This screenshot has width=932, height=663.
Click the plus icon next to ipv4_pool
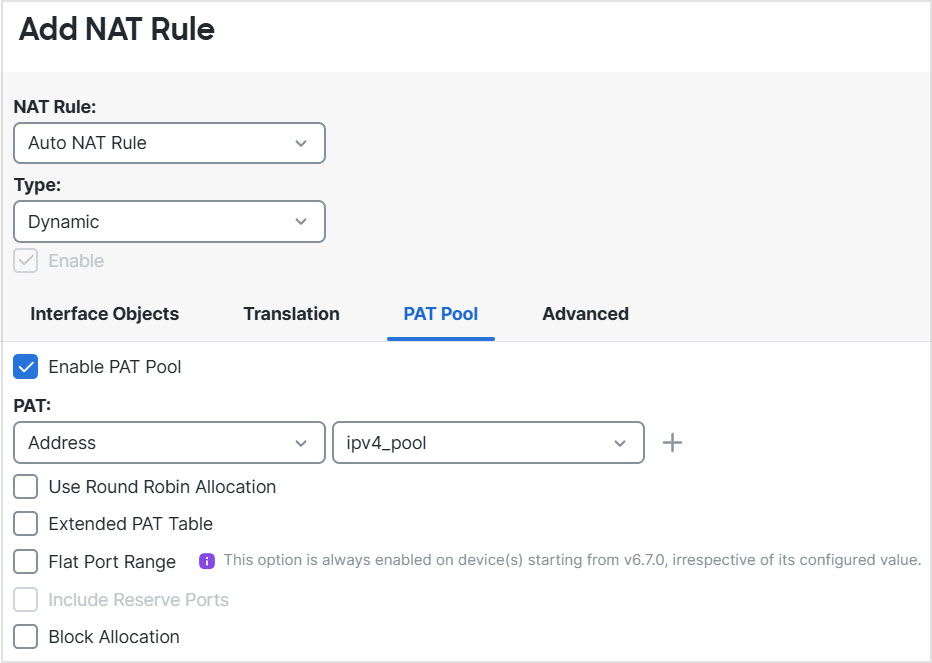(x=673, y=443)
